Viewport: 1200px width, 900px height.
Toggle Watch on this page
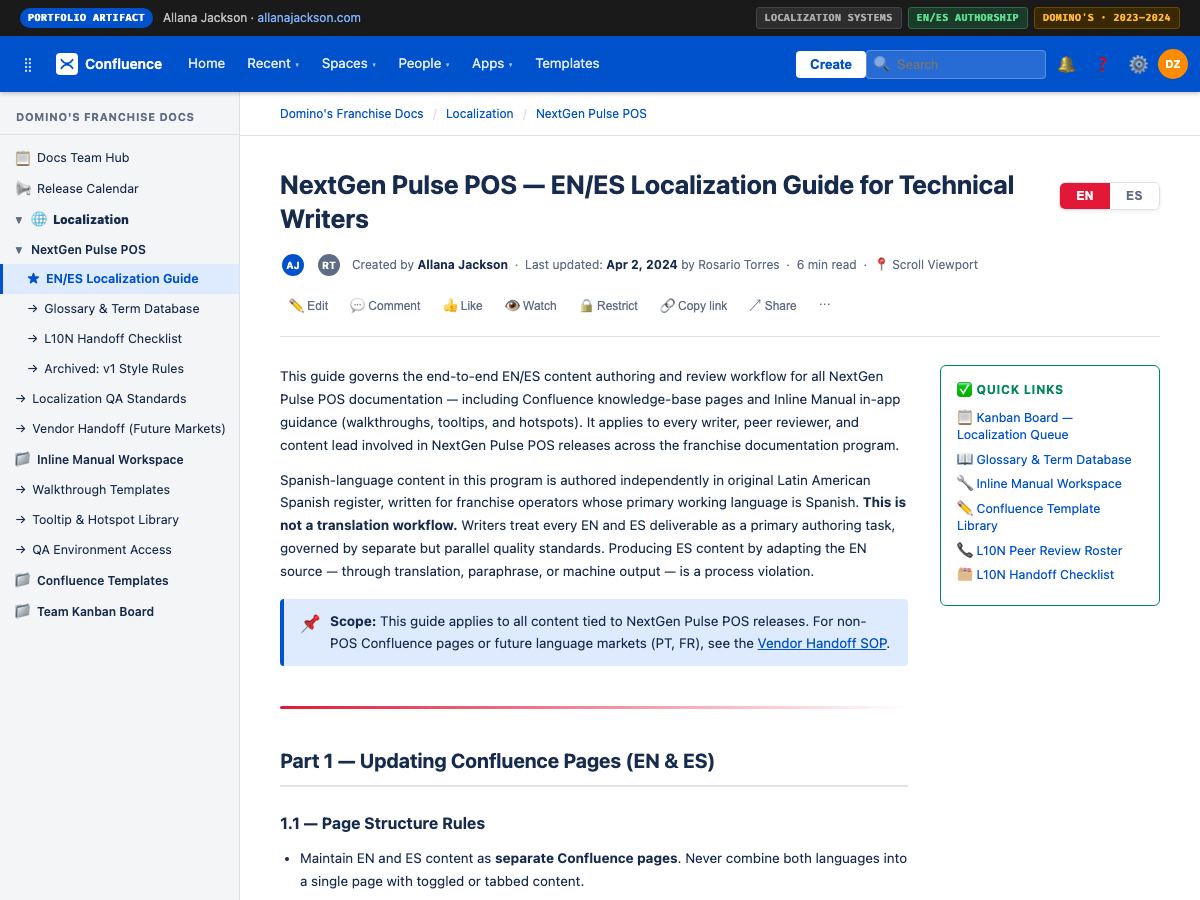point(530,306)
